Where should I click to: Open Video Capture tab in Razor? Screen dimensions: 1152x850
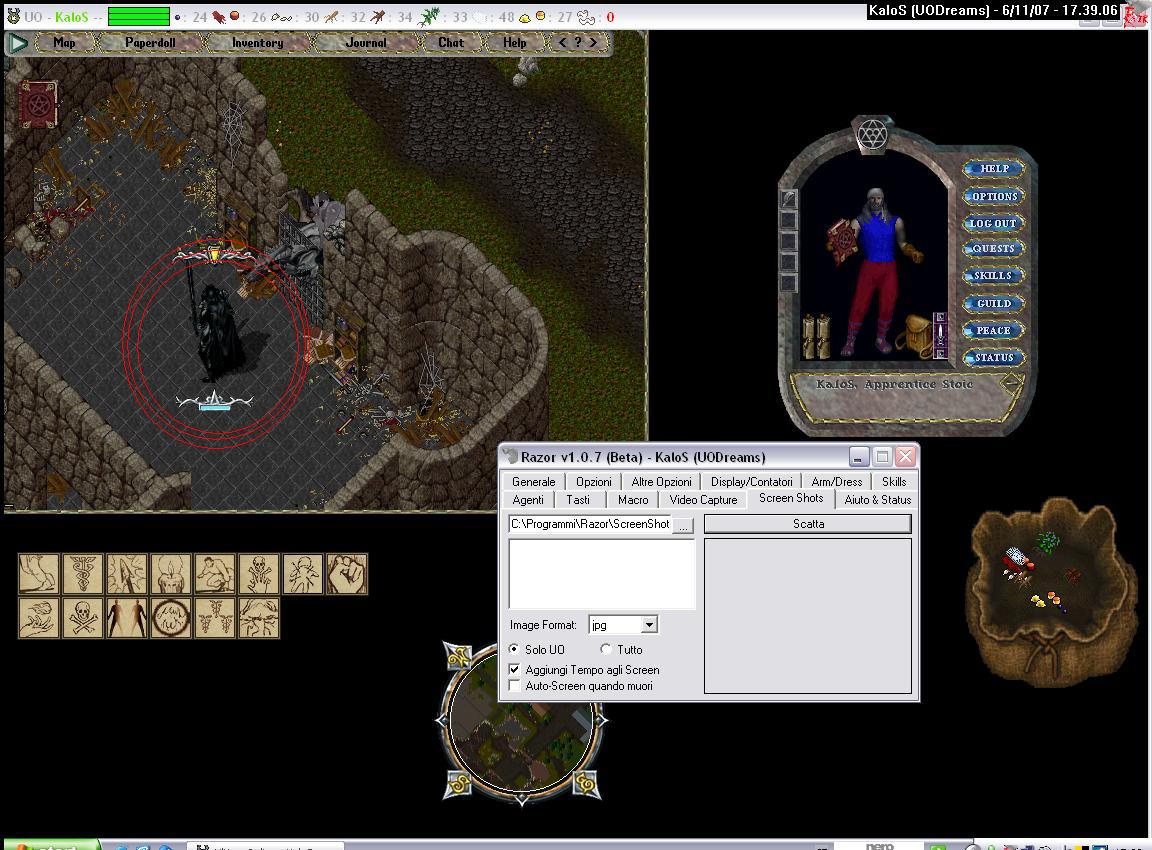(x=703, y=500)
